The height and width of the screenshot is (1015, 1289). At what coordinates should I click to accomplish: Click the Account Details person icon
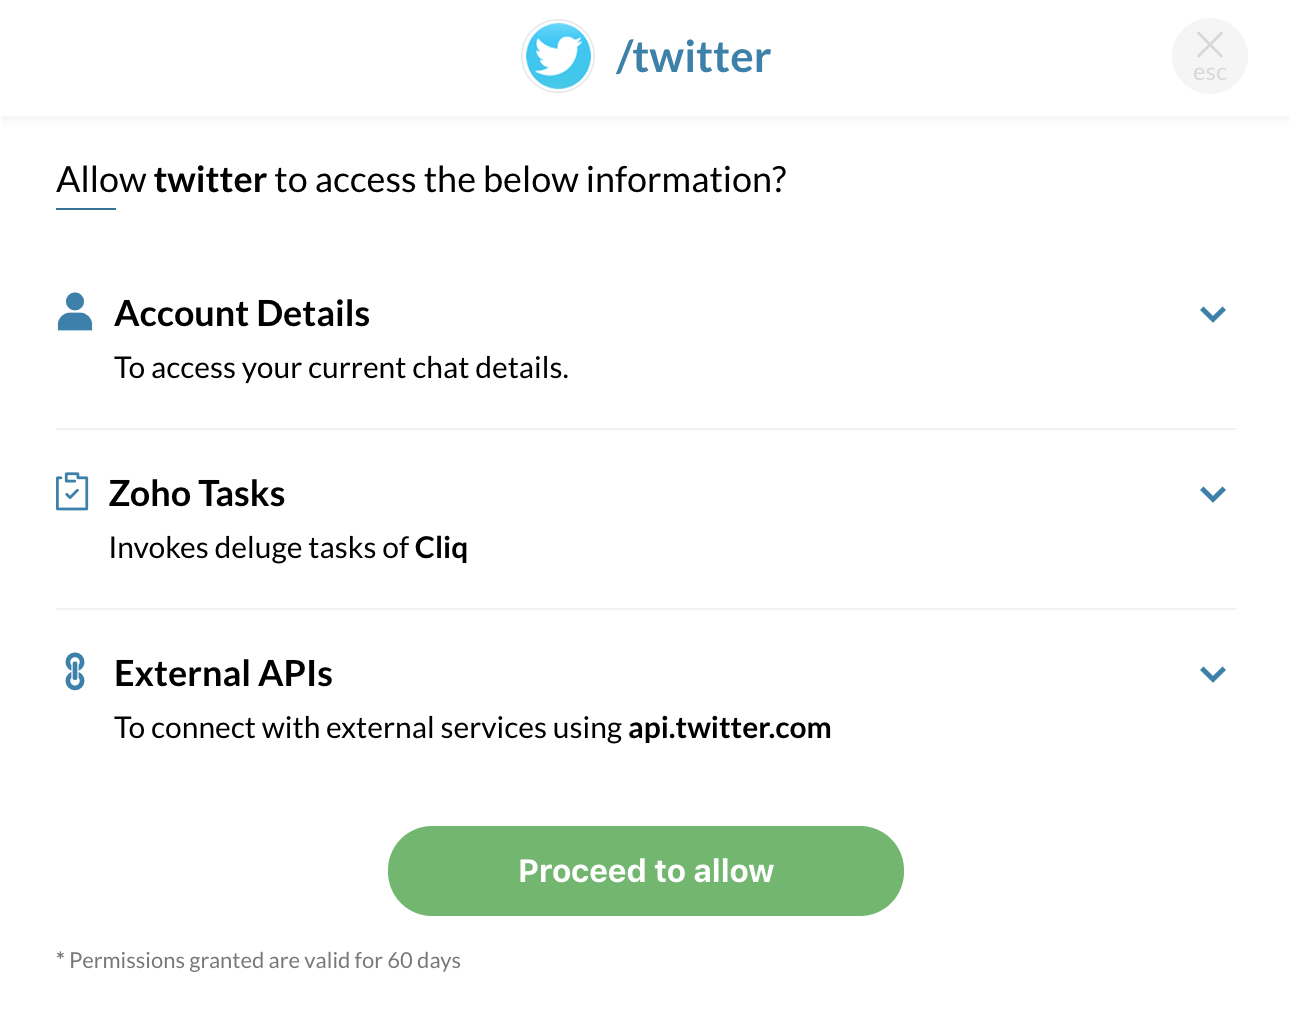pyautogui.click(x=75, y=312)
